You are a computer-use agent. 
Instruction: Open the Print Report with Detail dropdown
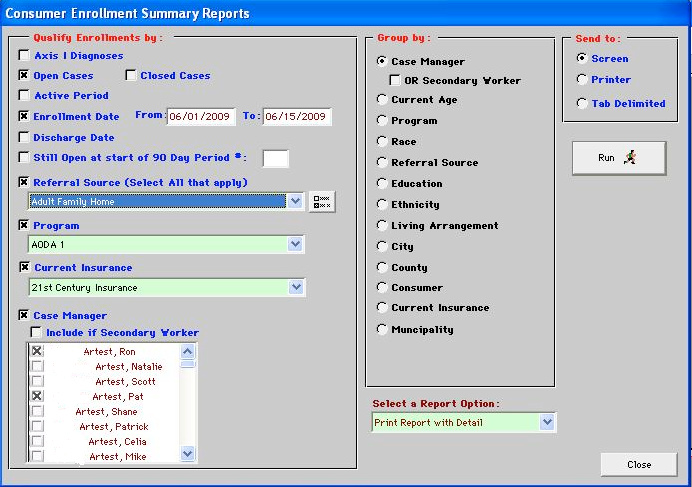point(547,422)
